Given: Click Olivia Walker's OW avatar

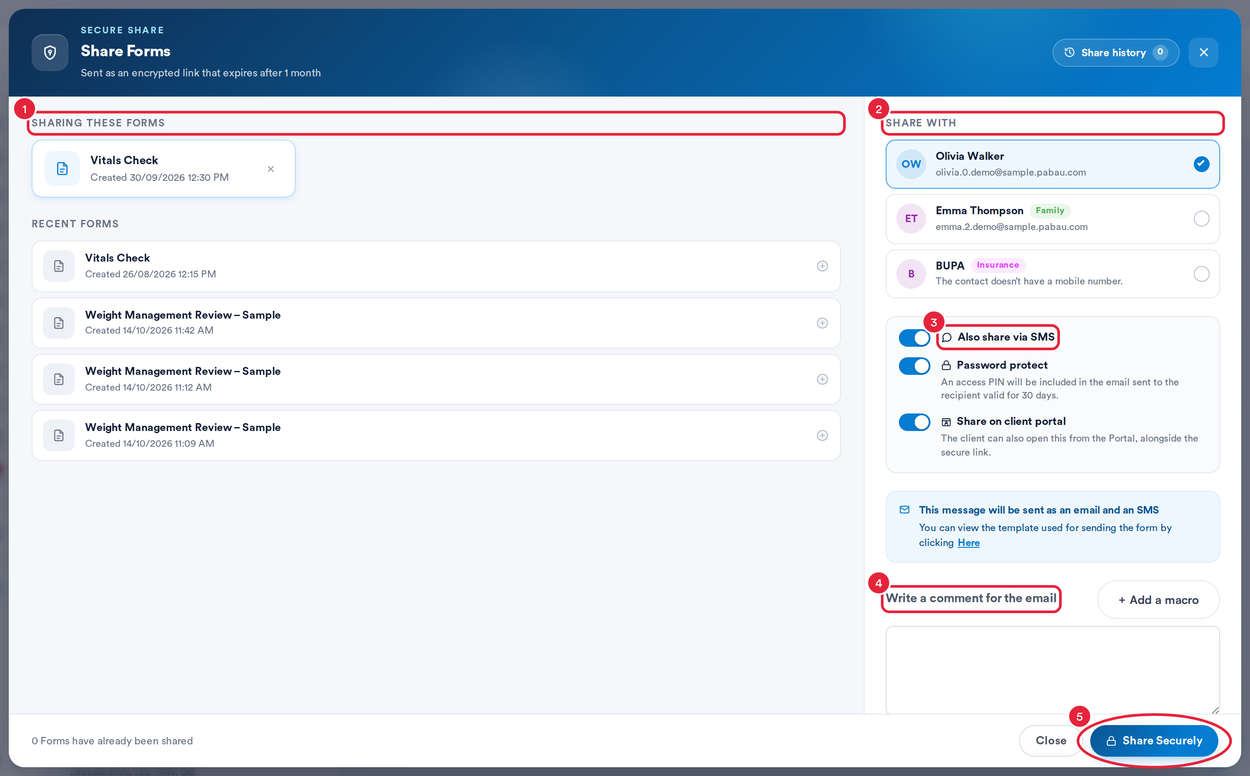Looking at the screenshot, I should tap(911, 164).
